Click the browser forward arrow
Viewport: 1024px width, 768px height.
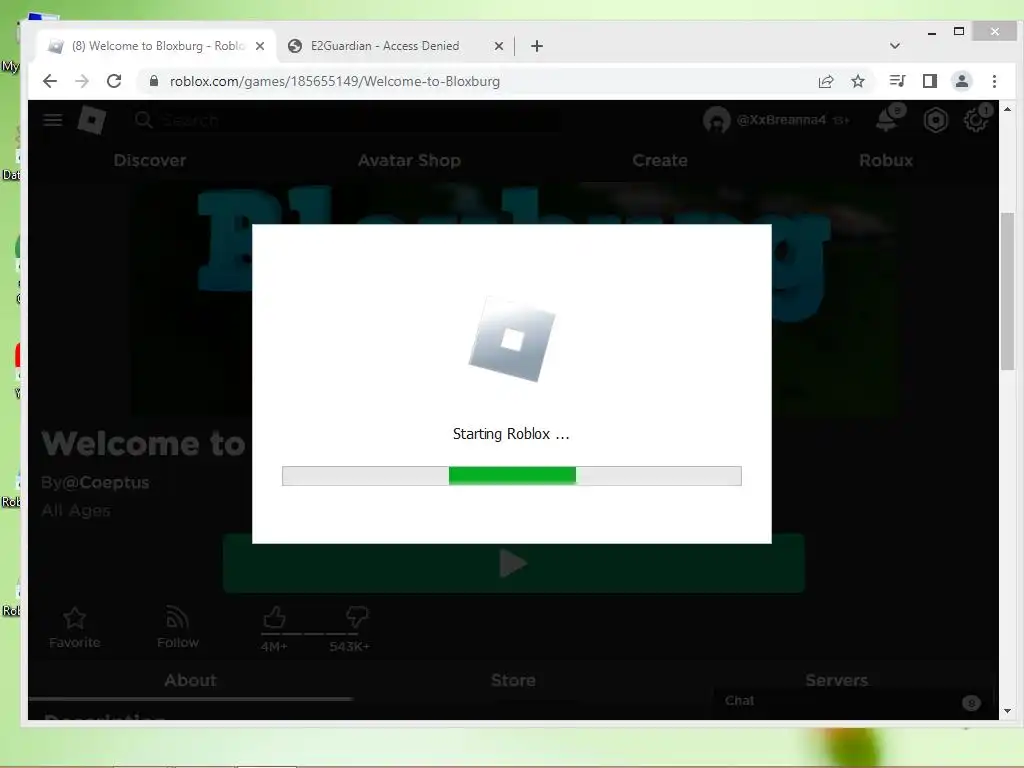82,81
